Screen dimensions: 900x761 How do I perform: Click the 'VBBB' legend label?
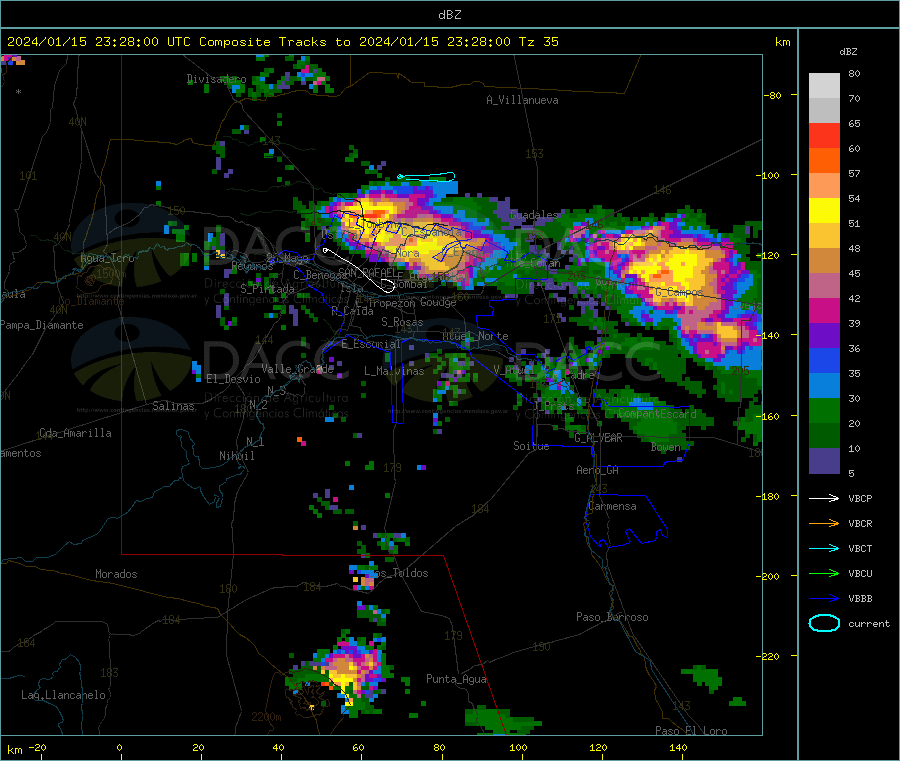[860, 599]
